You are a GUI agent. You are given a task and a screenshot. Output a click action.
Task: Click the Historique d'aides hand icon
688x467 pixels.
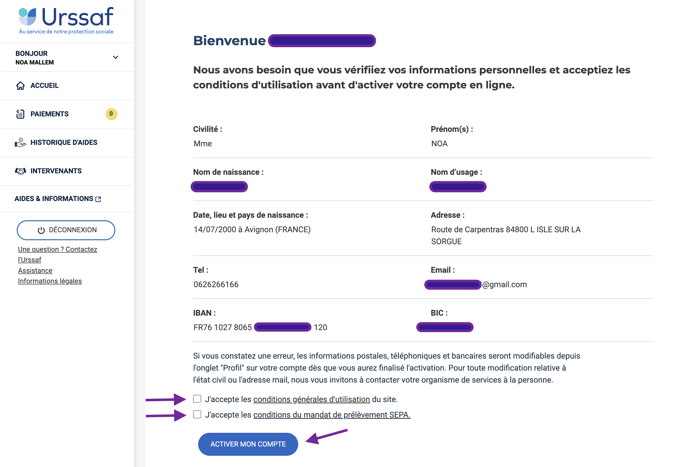point(20,143)
